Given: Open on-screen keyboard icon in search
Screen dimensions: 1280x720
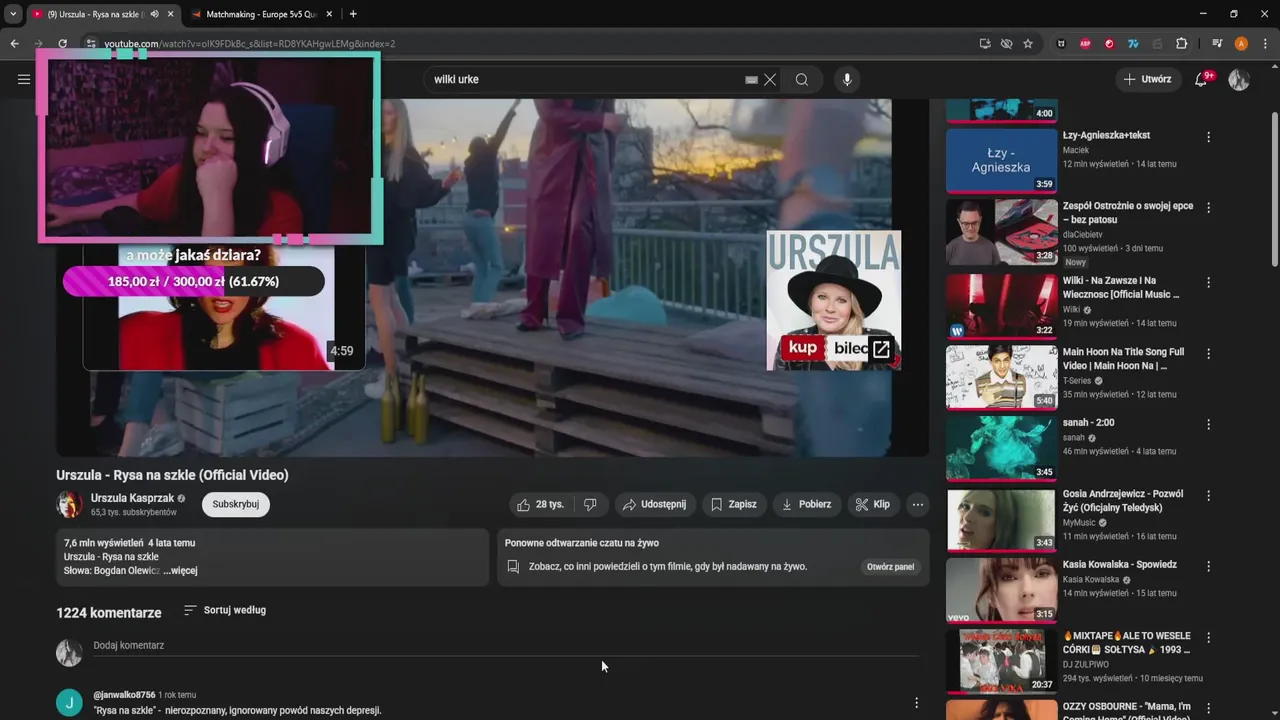Looking at the screenshot, I should click(x=751, y=80).
